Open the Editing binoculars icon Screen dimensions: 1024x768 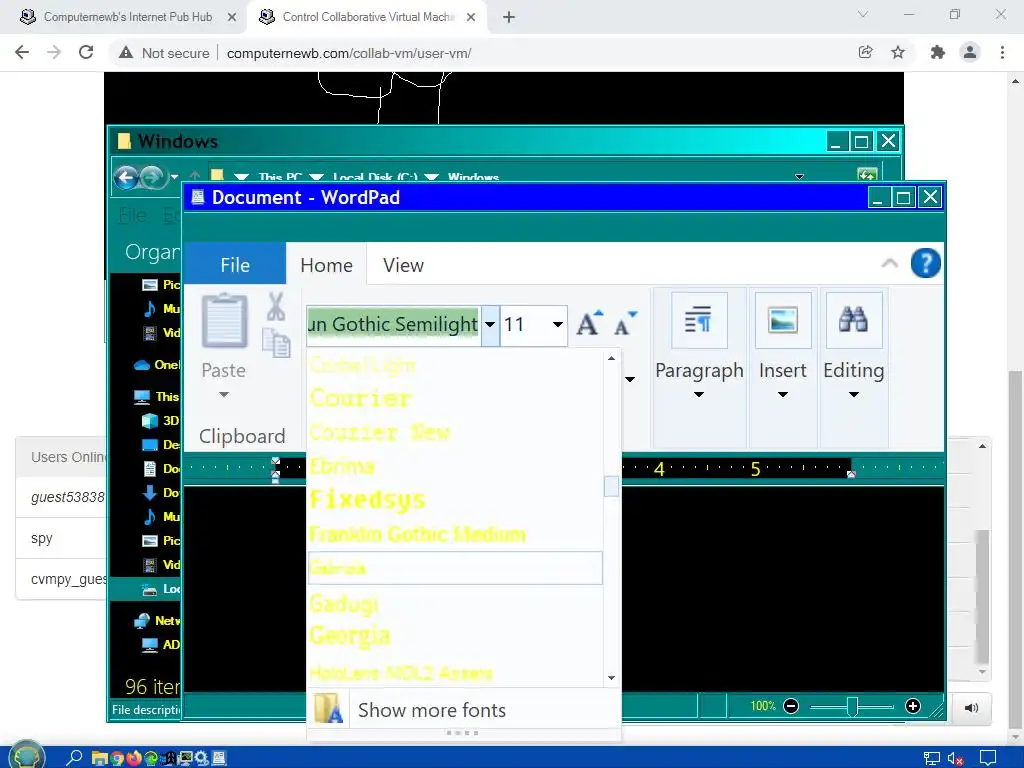pos(854,321)
